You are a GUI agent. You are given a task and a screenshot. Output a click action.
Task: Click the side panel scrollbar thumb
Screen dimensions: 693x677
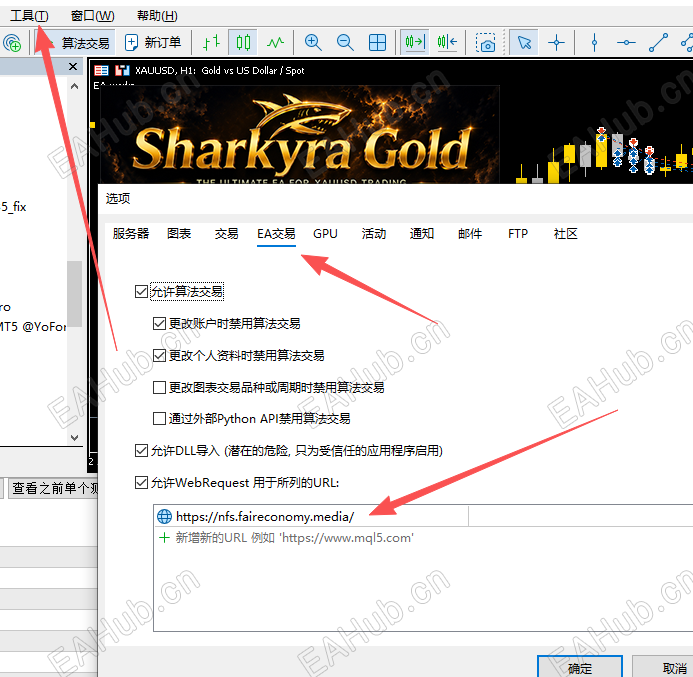(74, 293)
